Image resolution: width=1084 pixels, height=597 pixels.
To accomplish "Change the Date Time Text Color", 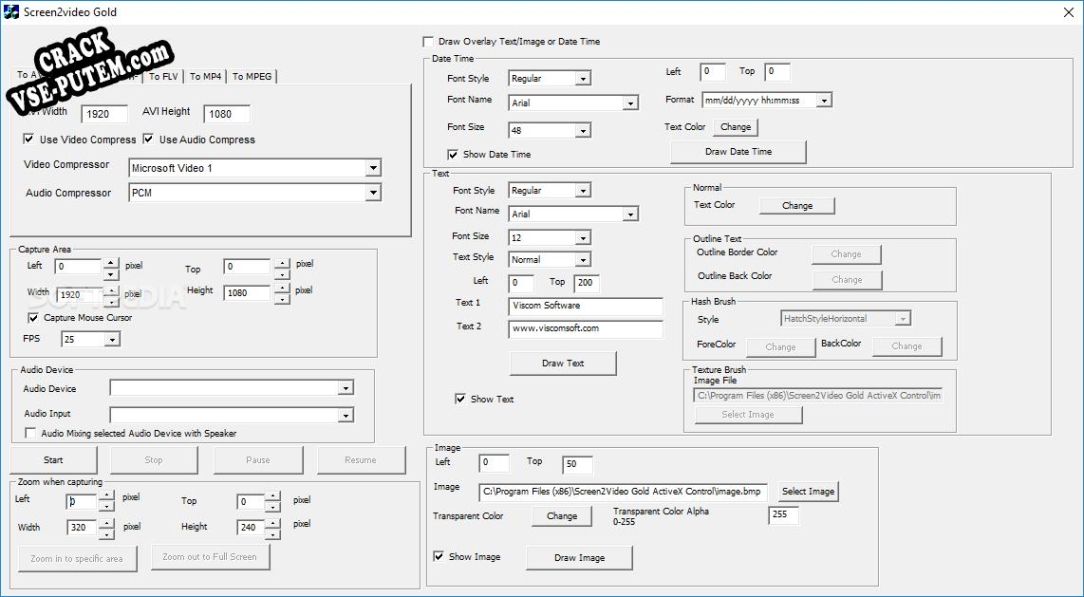I will [735, 127].
